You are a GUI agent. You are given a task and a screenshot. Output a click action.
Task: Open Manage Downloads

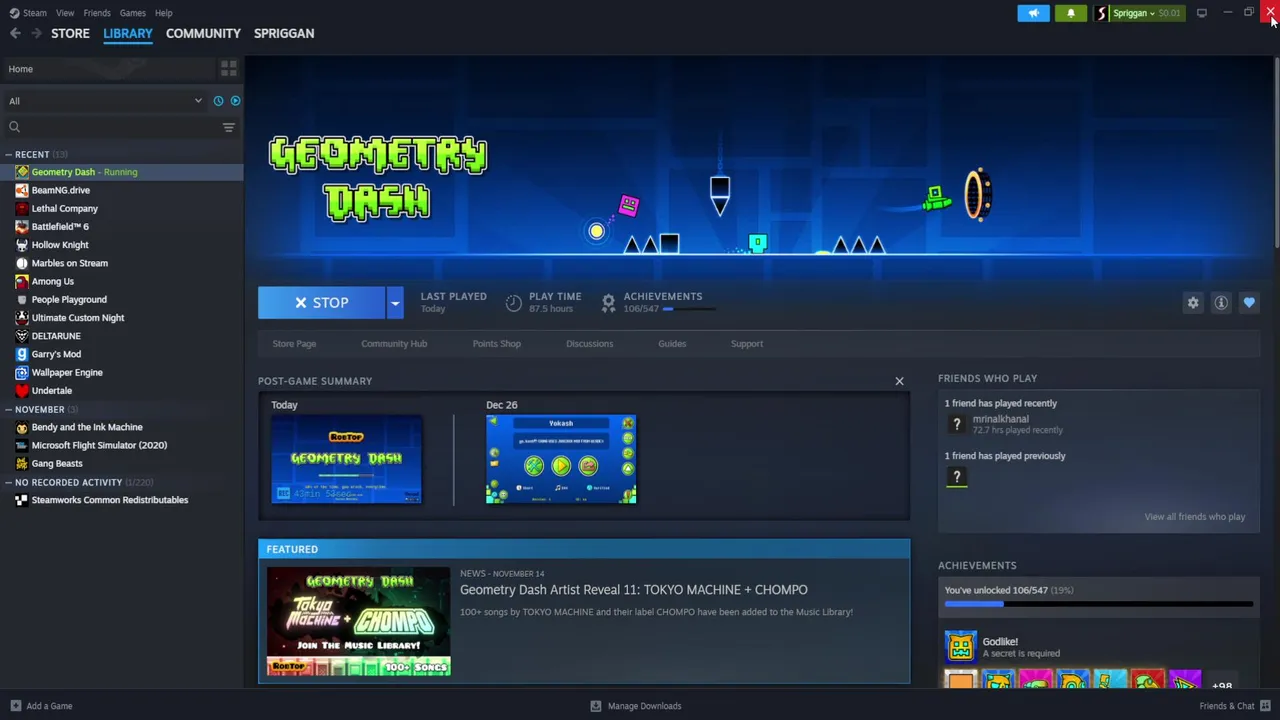[636, 706]
